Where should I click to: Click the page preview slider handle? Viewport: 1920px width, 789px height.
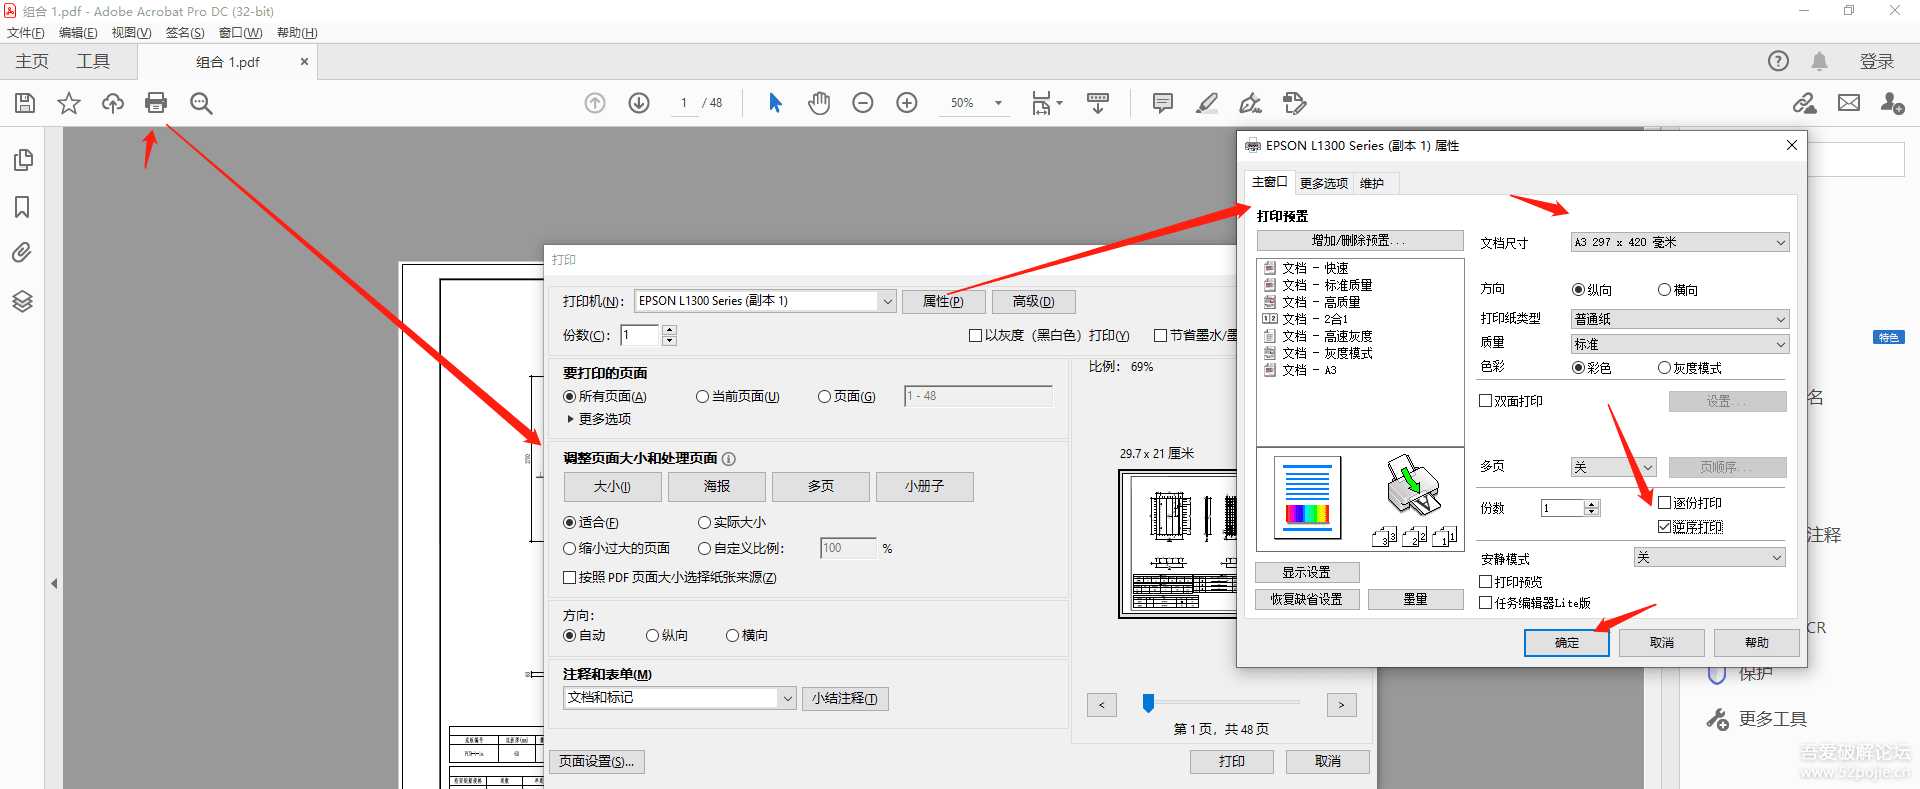click(1148, 704)
